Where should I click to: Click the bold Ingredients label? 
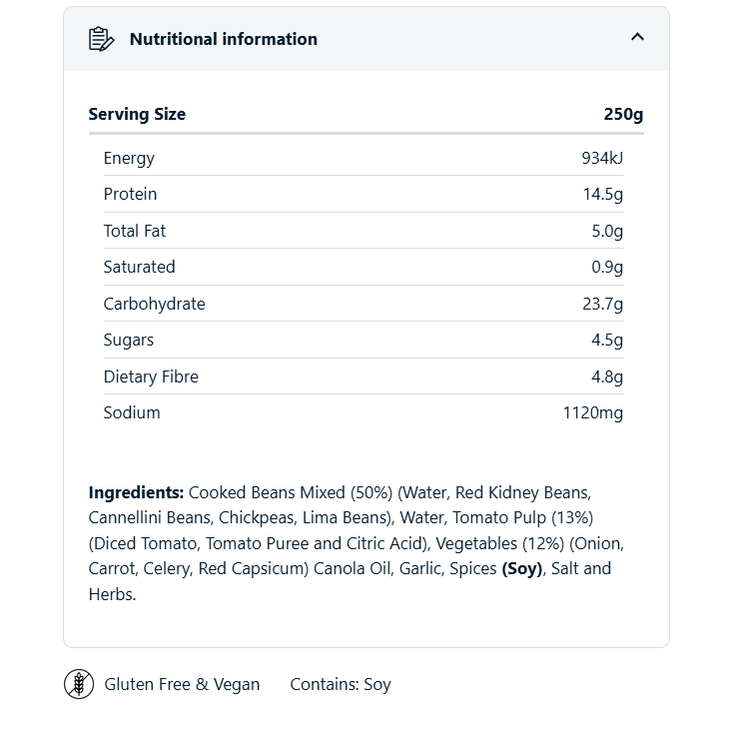[136, 492]
